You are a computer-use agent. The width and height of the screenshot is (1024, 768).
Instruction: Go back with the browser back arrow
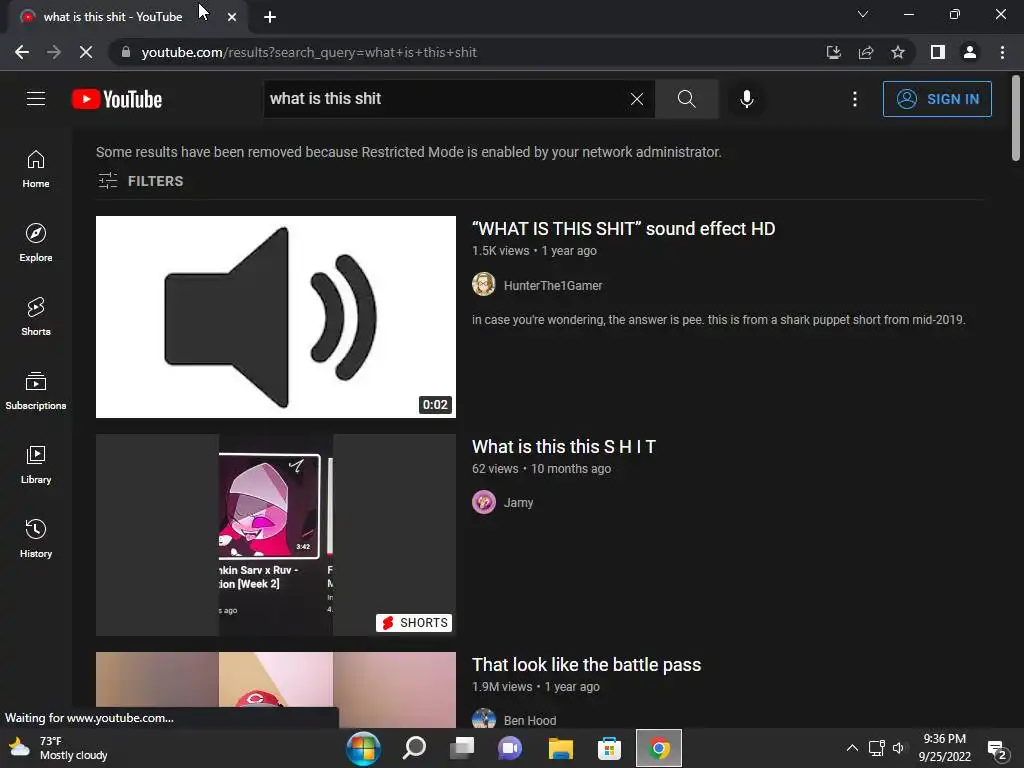click(22, 52)
